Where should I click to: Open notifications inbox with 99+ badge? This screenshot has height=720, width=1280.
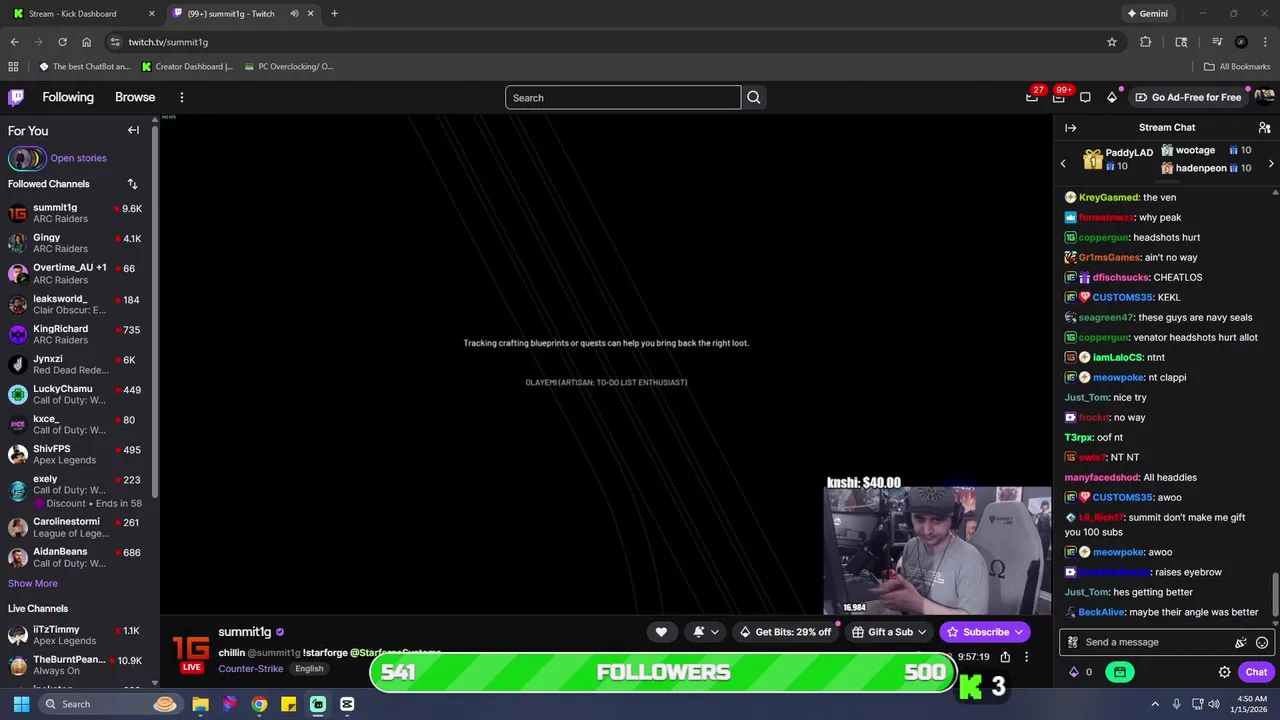(1059, 97)
